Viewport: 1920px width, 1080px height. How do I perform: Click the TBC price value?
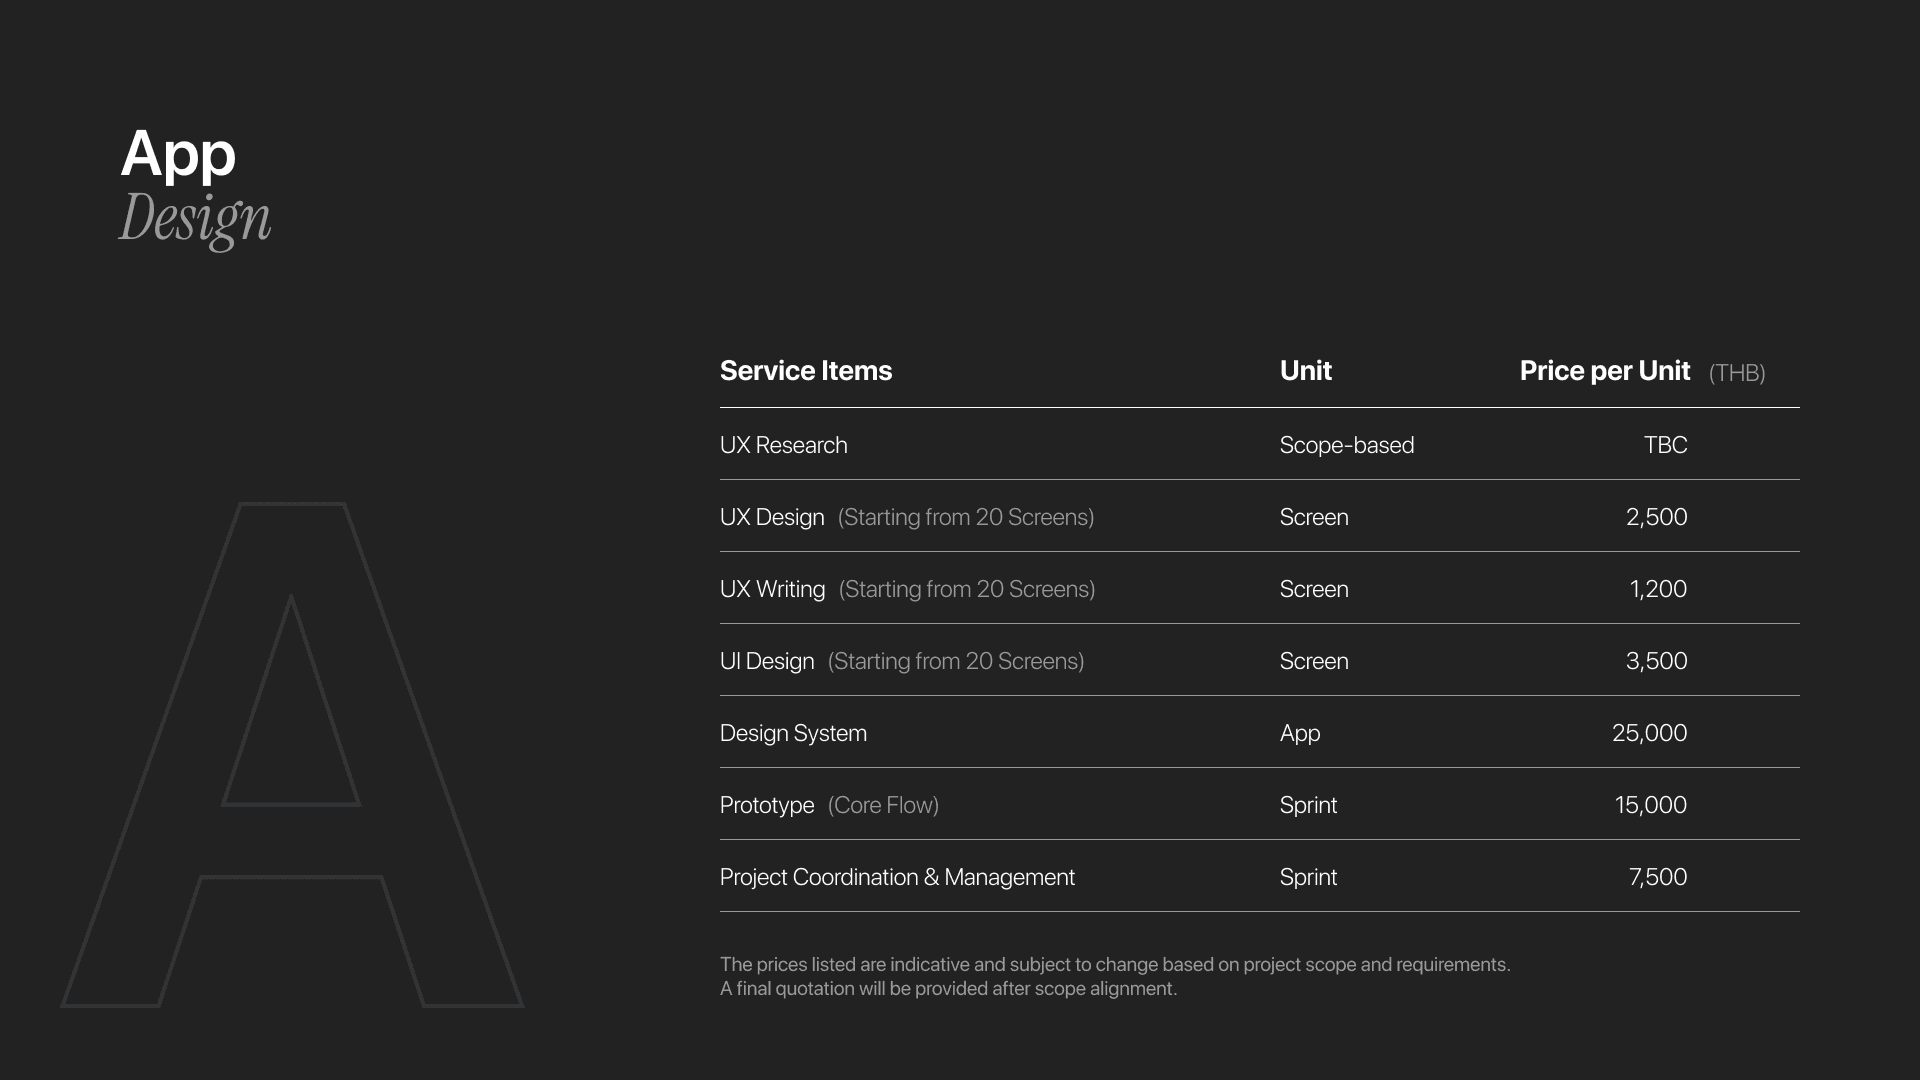point(1665,445)
